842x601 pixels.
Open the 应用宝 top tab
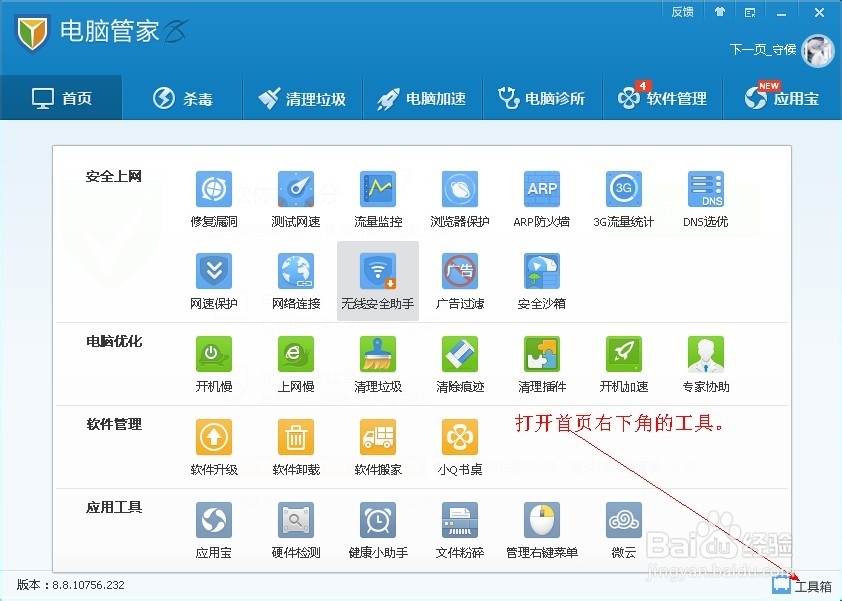(x=782, y=98)
